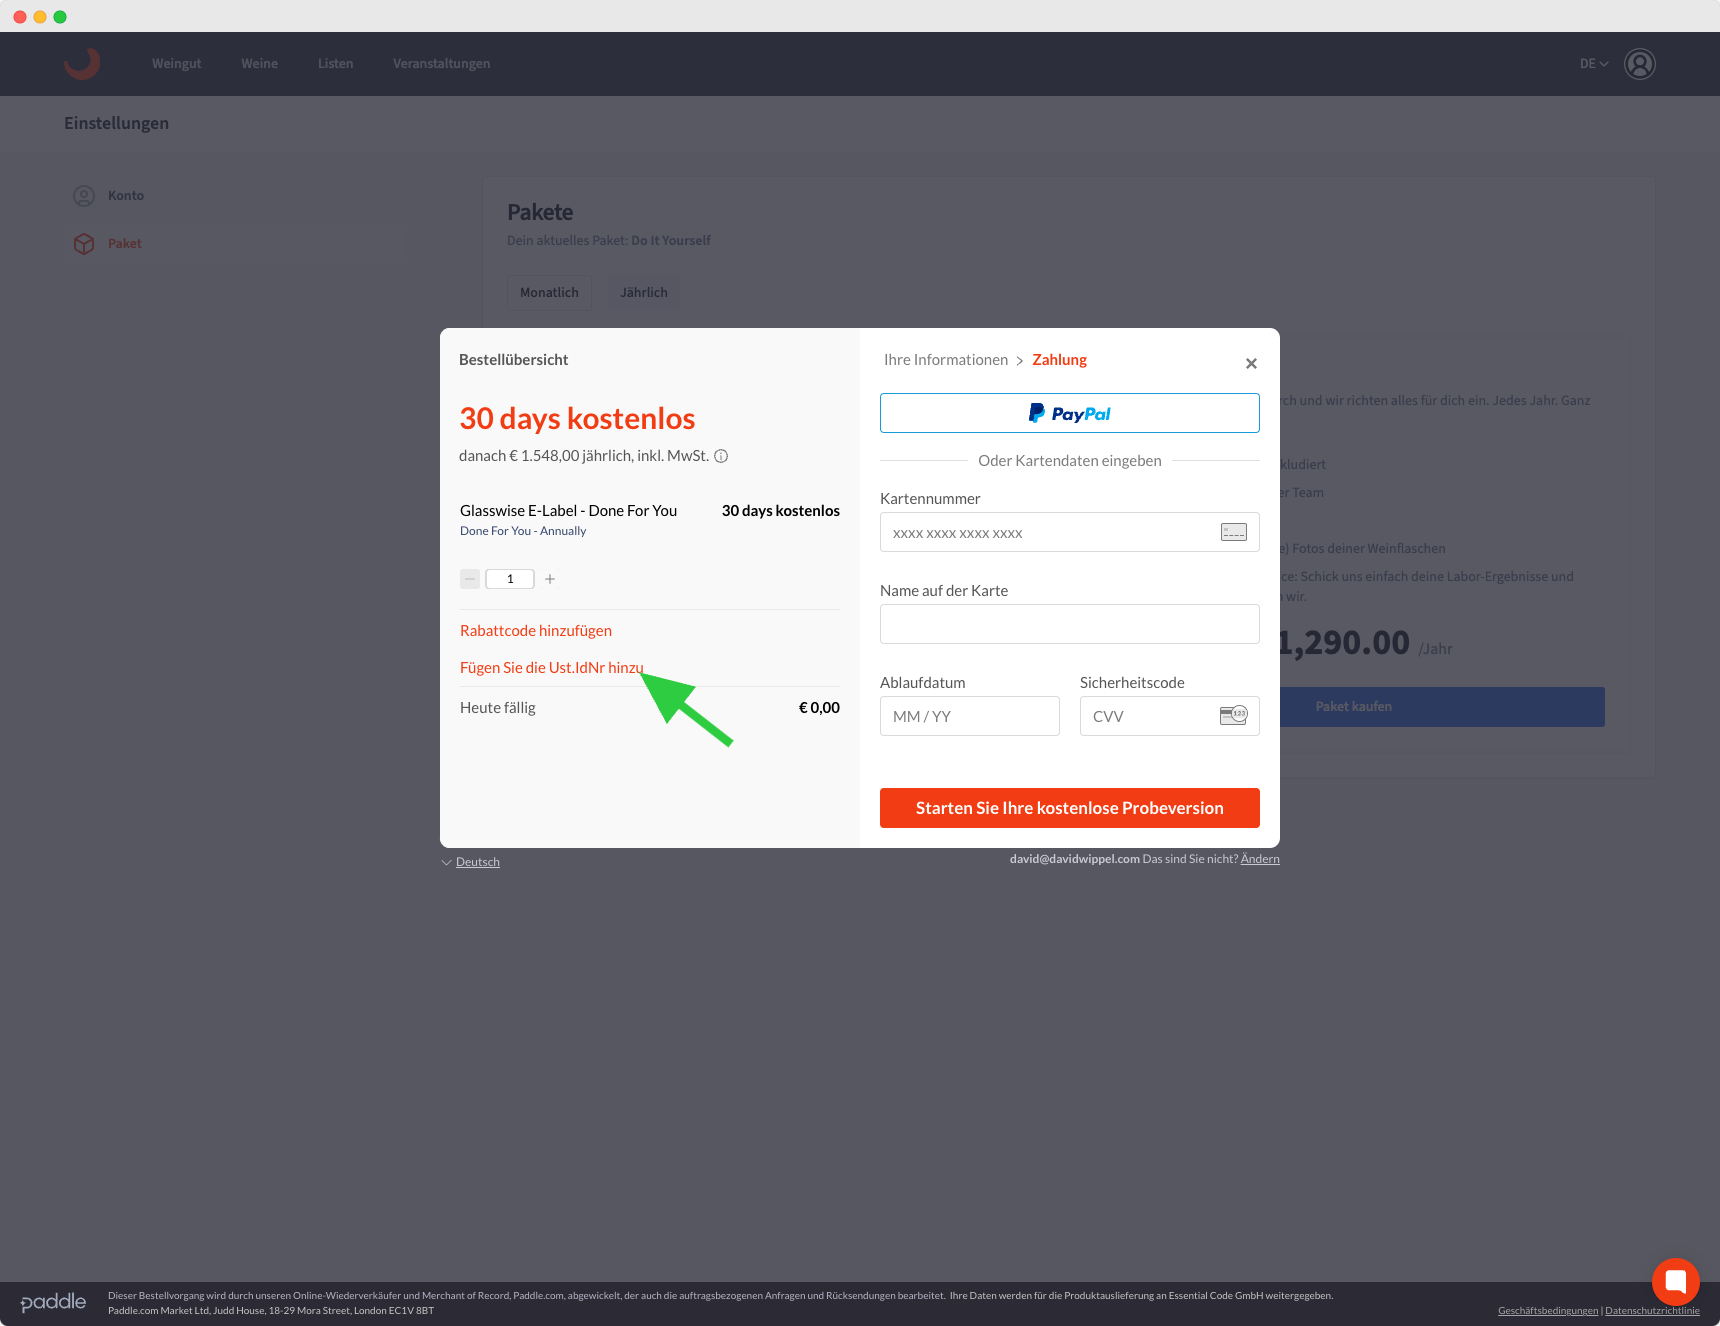Viewport: 1720px width, 1326px height.
Task: Click the Paddle logo in footer
Action: click(x=53, y=1302)
